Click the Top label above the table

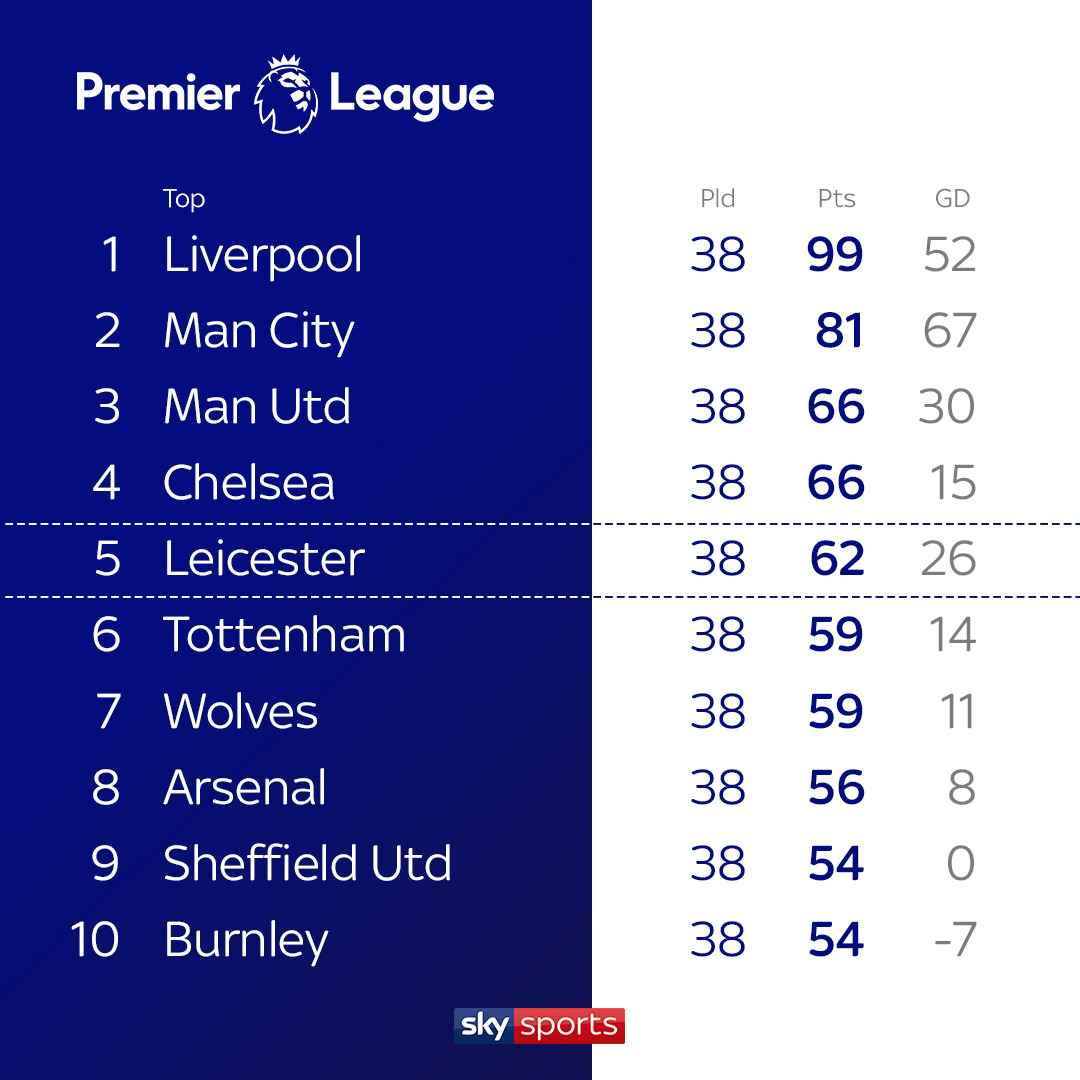click(x=184, y=199)
